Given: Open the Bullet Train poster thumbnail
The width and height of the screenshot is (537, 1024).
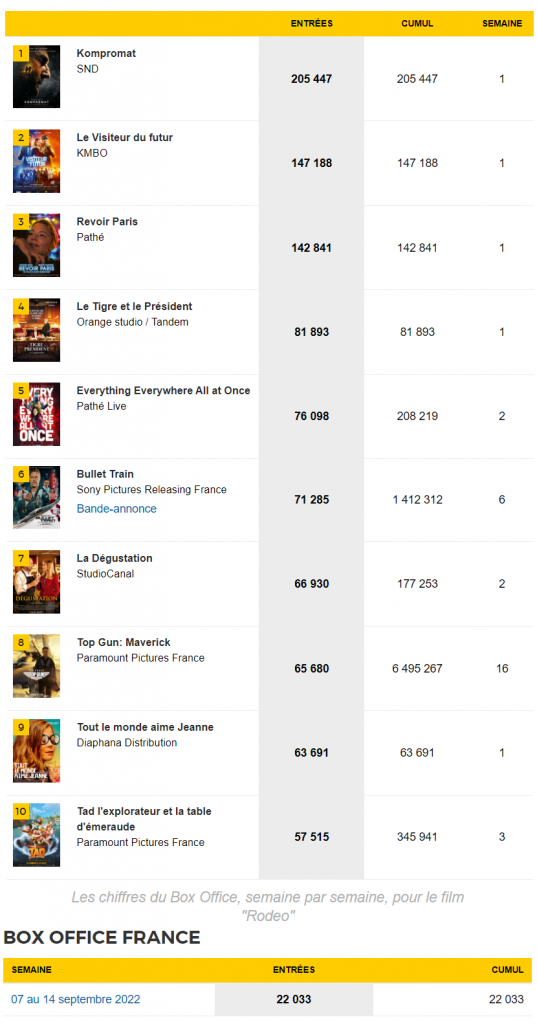Looking at the screenshot, I should coord(37,497).
